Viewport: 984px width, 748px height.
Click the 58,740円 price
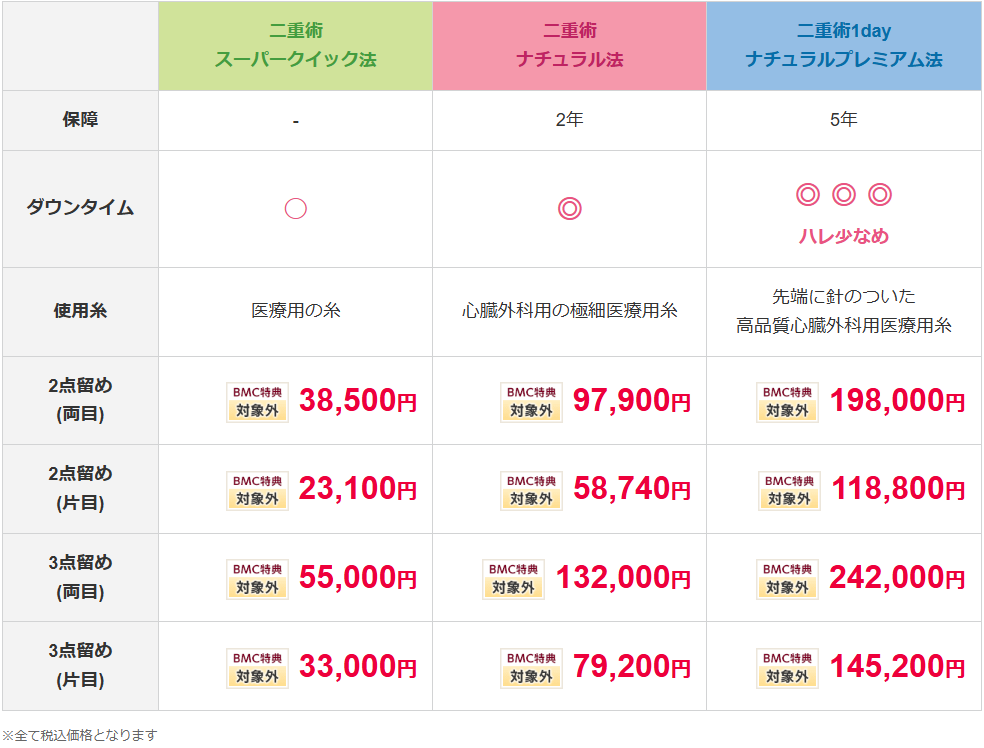[x=631, y=489]
